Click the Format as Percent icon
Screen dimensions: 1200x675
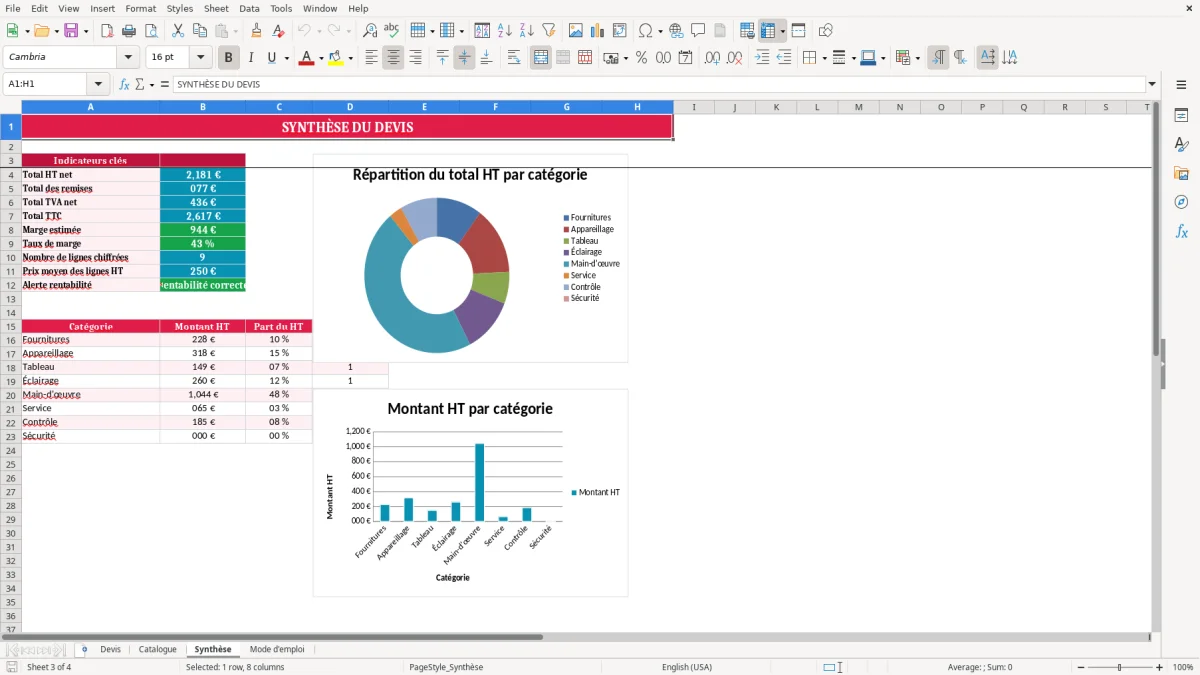(x=641, y=58)
